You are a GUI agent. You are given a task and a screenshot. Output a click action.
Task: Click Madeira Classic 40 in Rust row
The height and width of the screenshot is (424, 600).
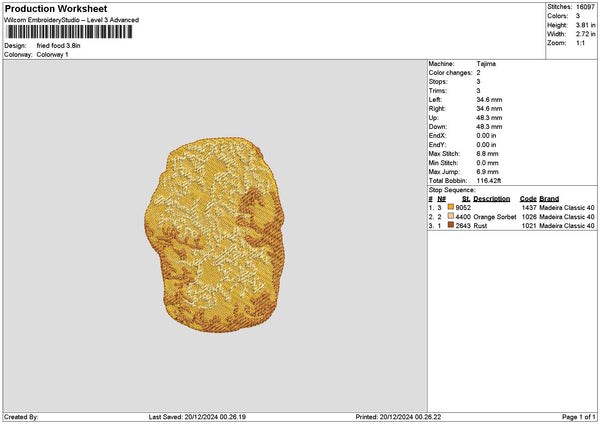(x=567, y=226)
